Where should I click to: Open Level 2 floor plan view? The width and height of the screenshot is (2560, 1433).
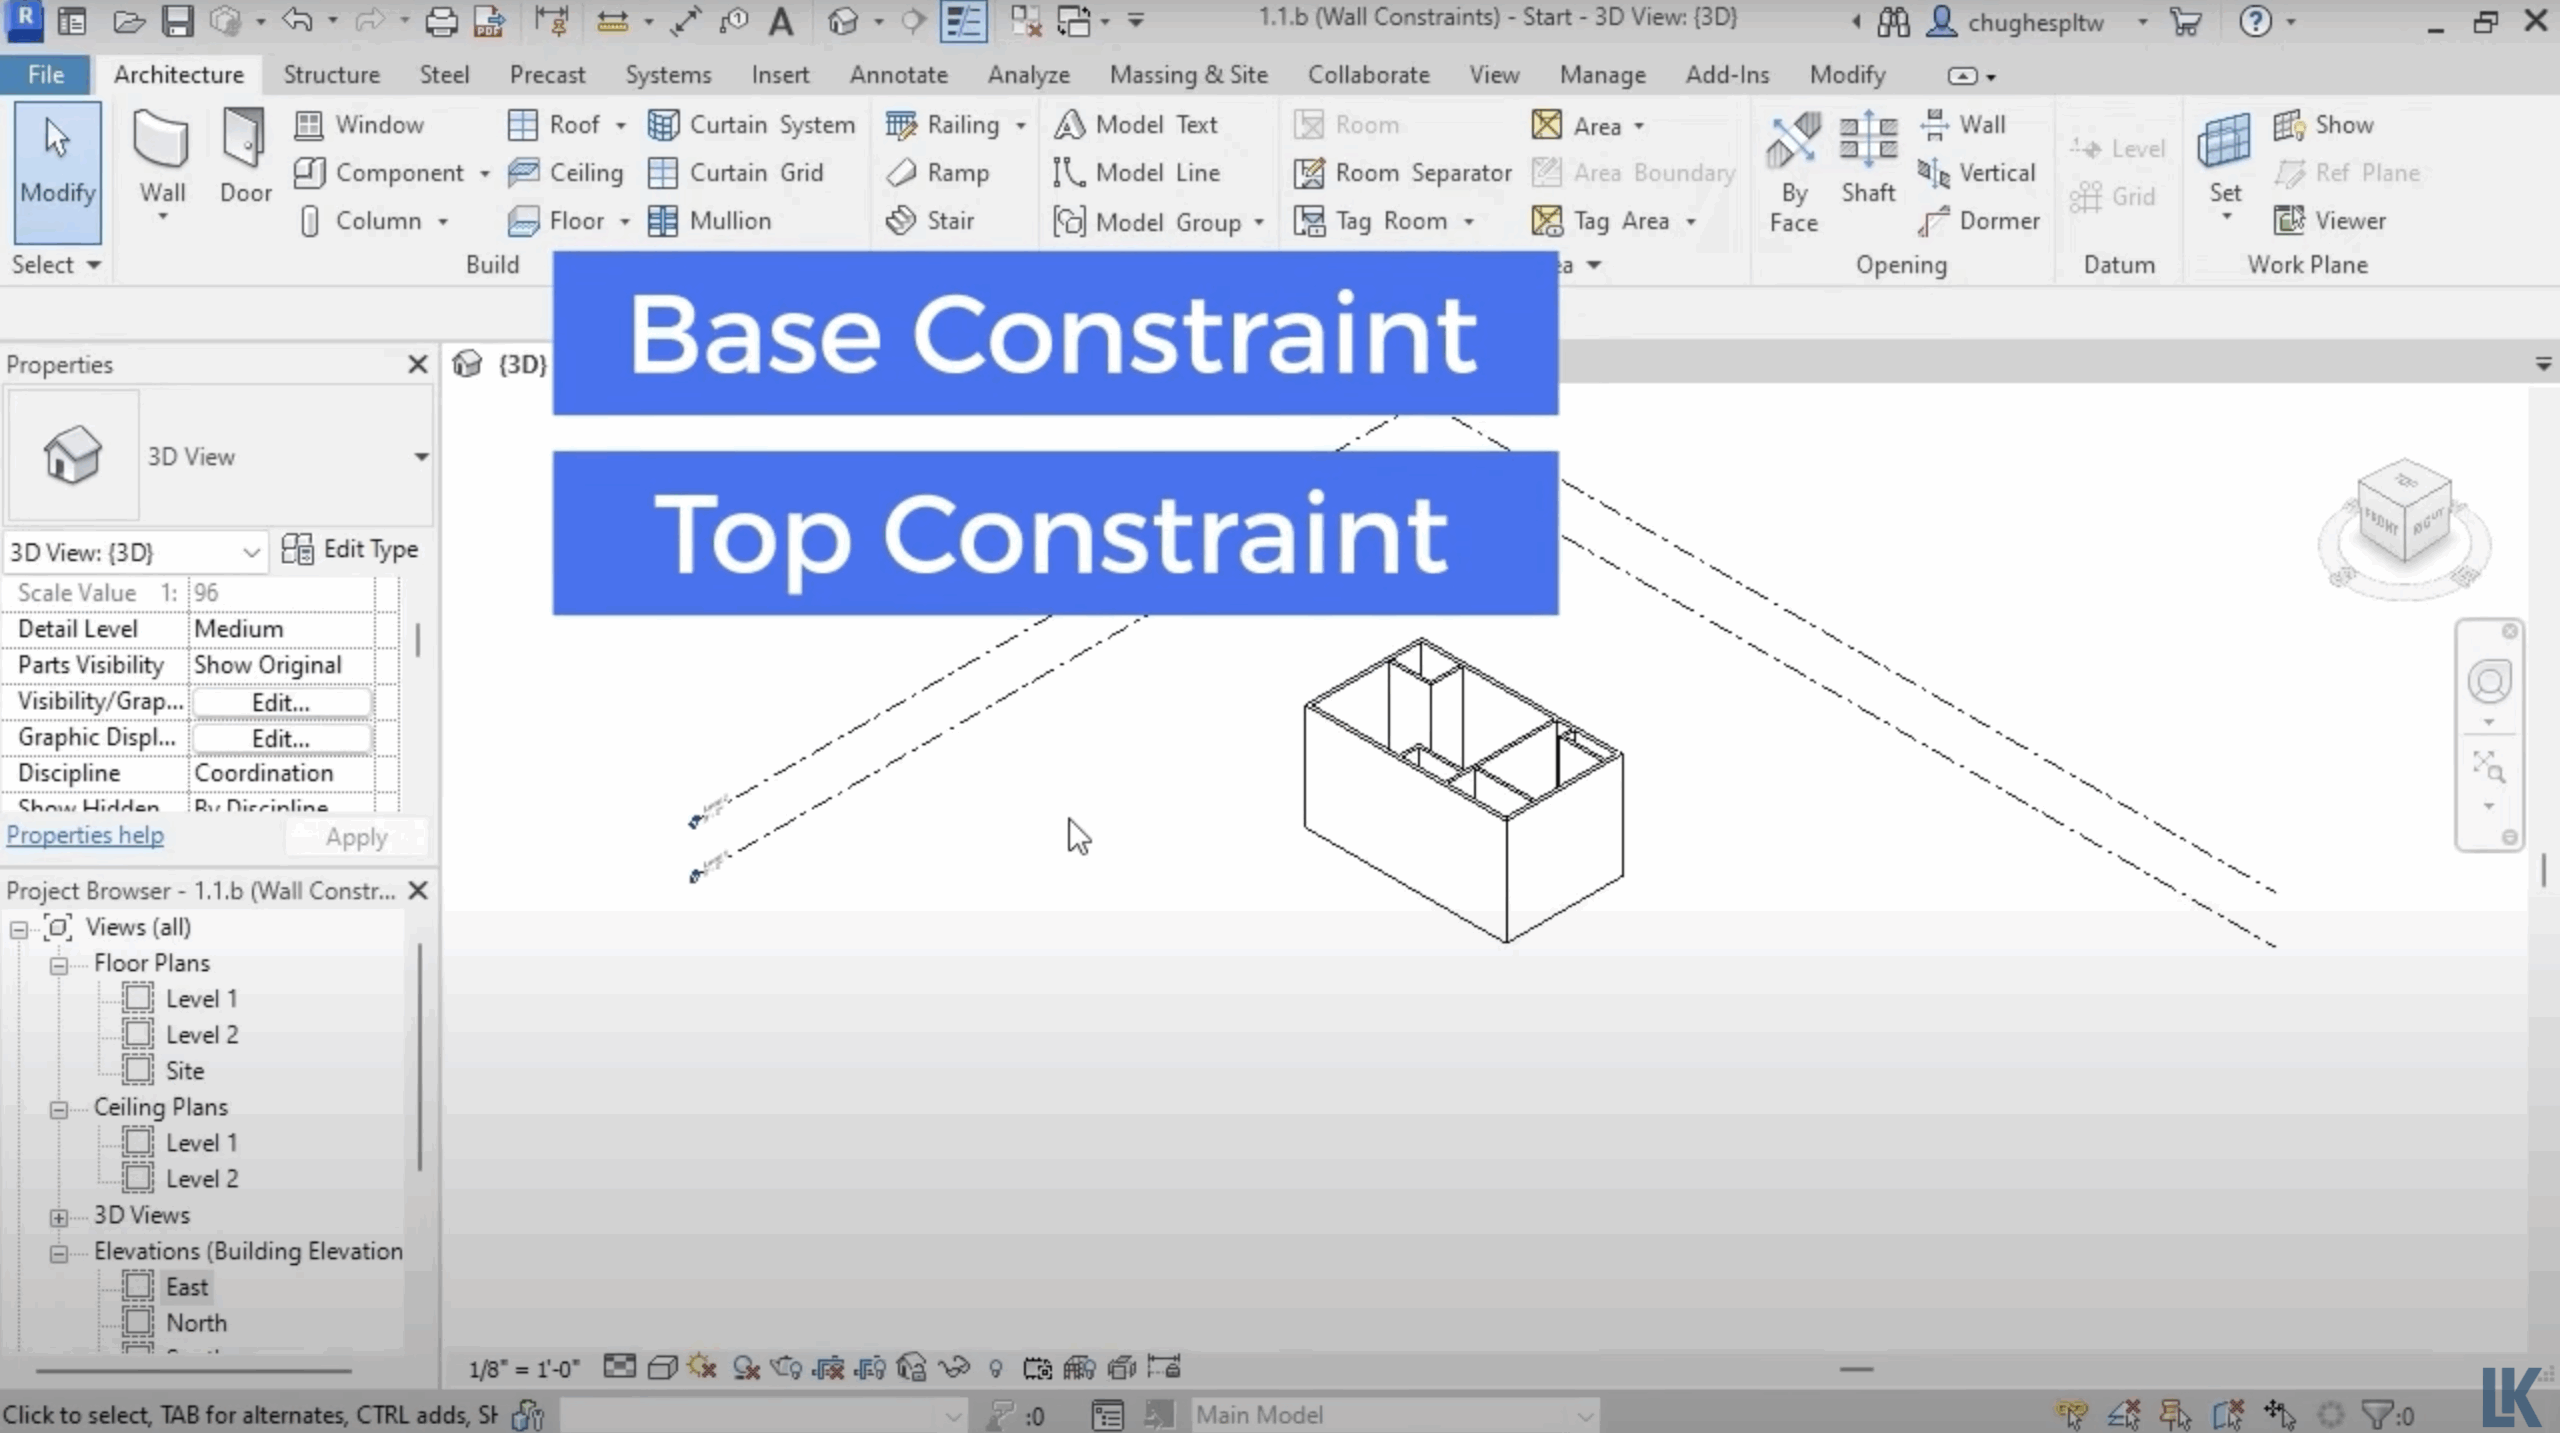point(201,1035)
